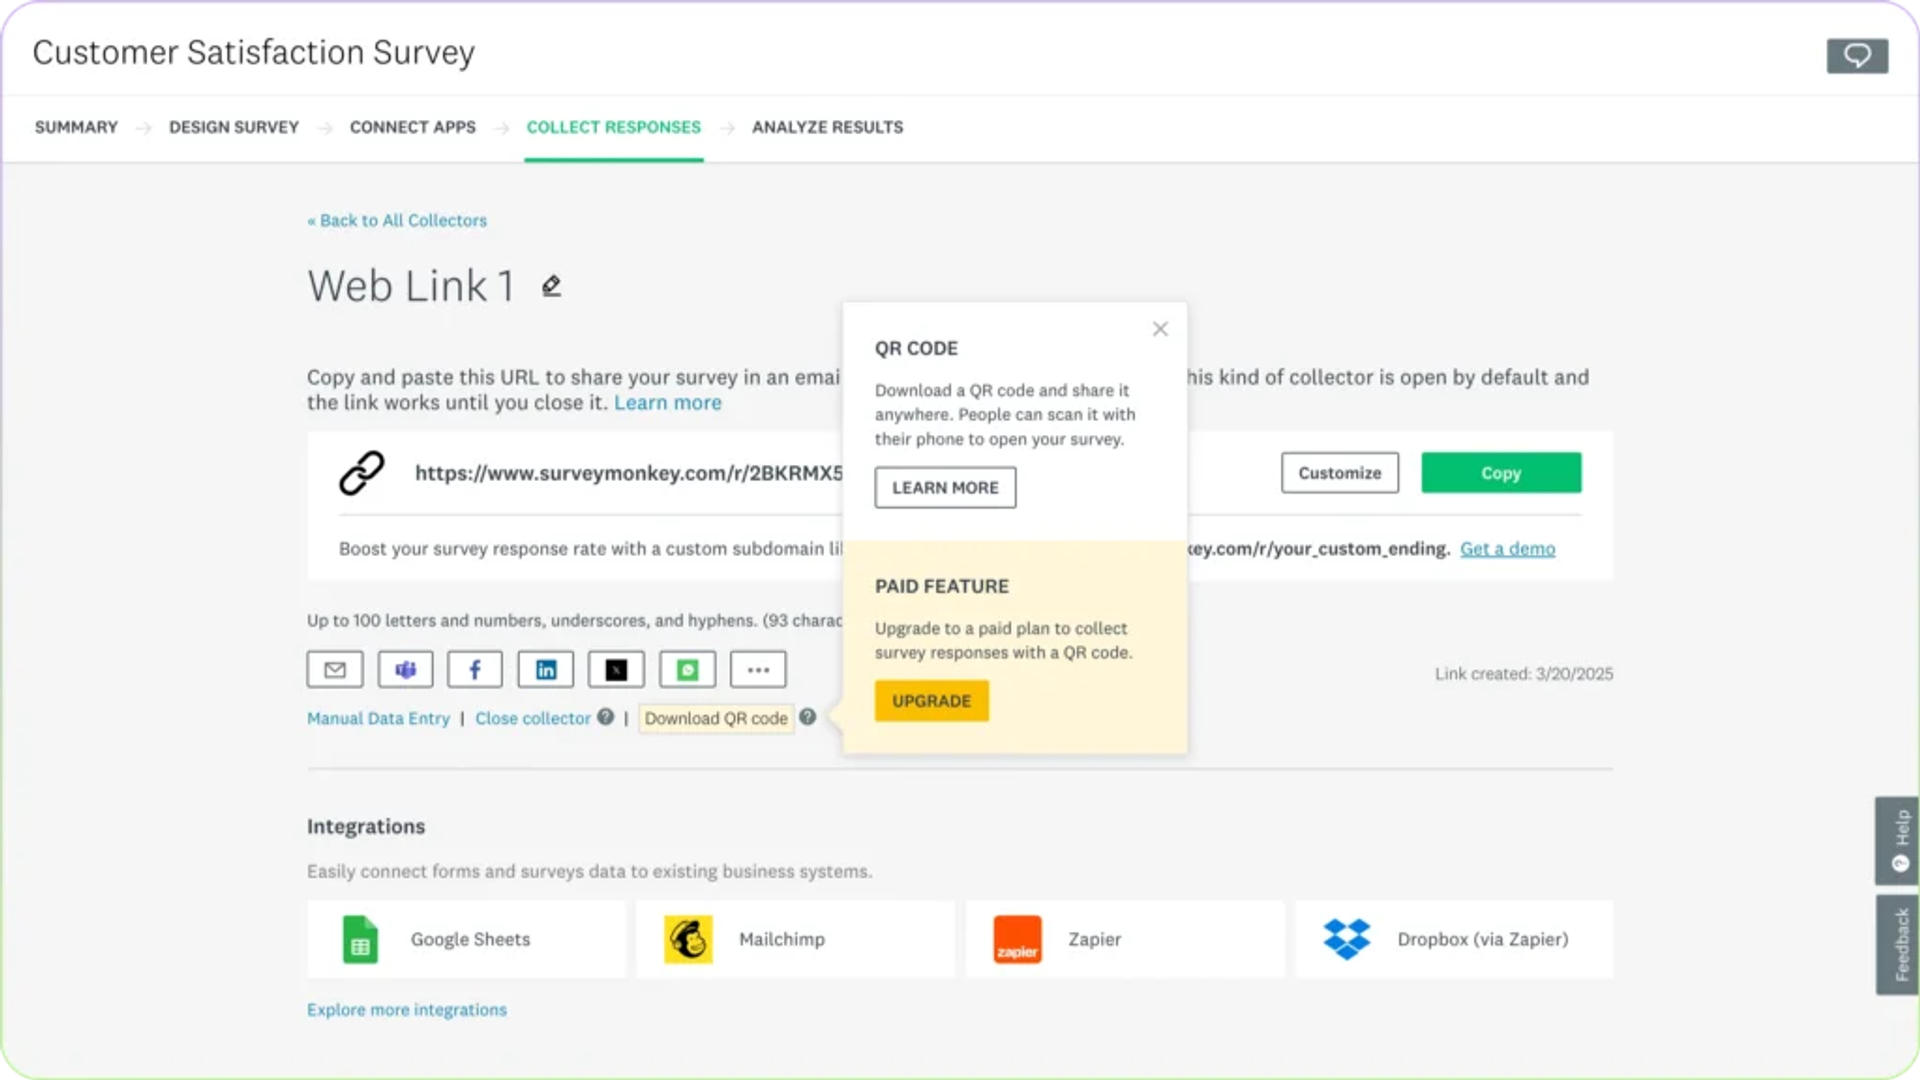Open the Help side tab
Image resolution: width=1920 pixels, height=1080 pixels.
tap(1897, 840)
